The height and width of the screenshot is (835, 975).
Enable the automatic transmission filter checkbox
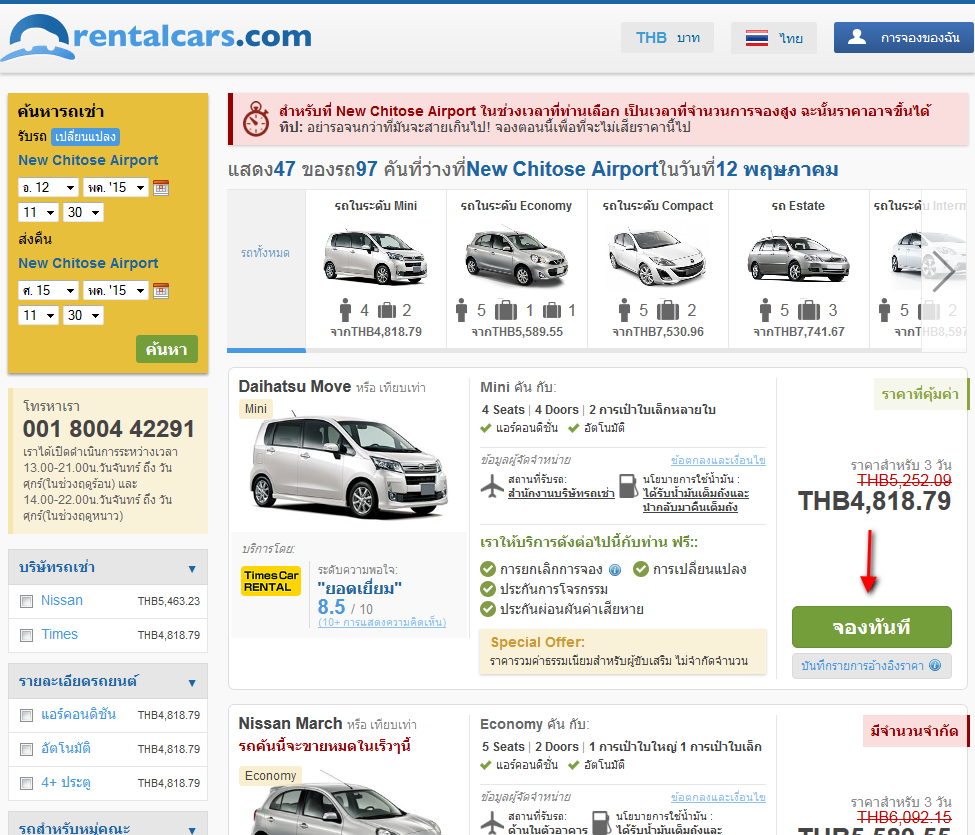27,749
